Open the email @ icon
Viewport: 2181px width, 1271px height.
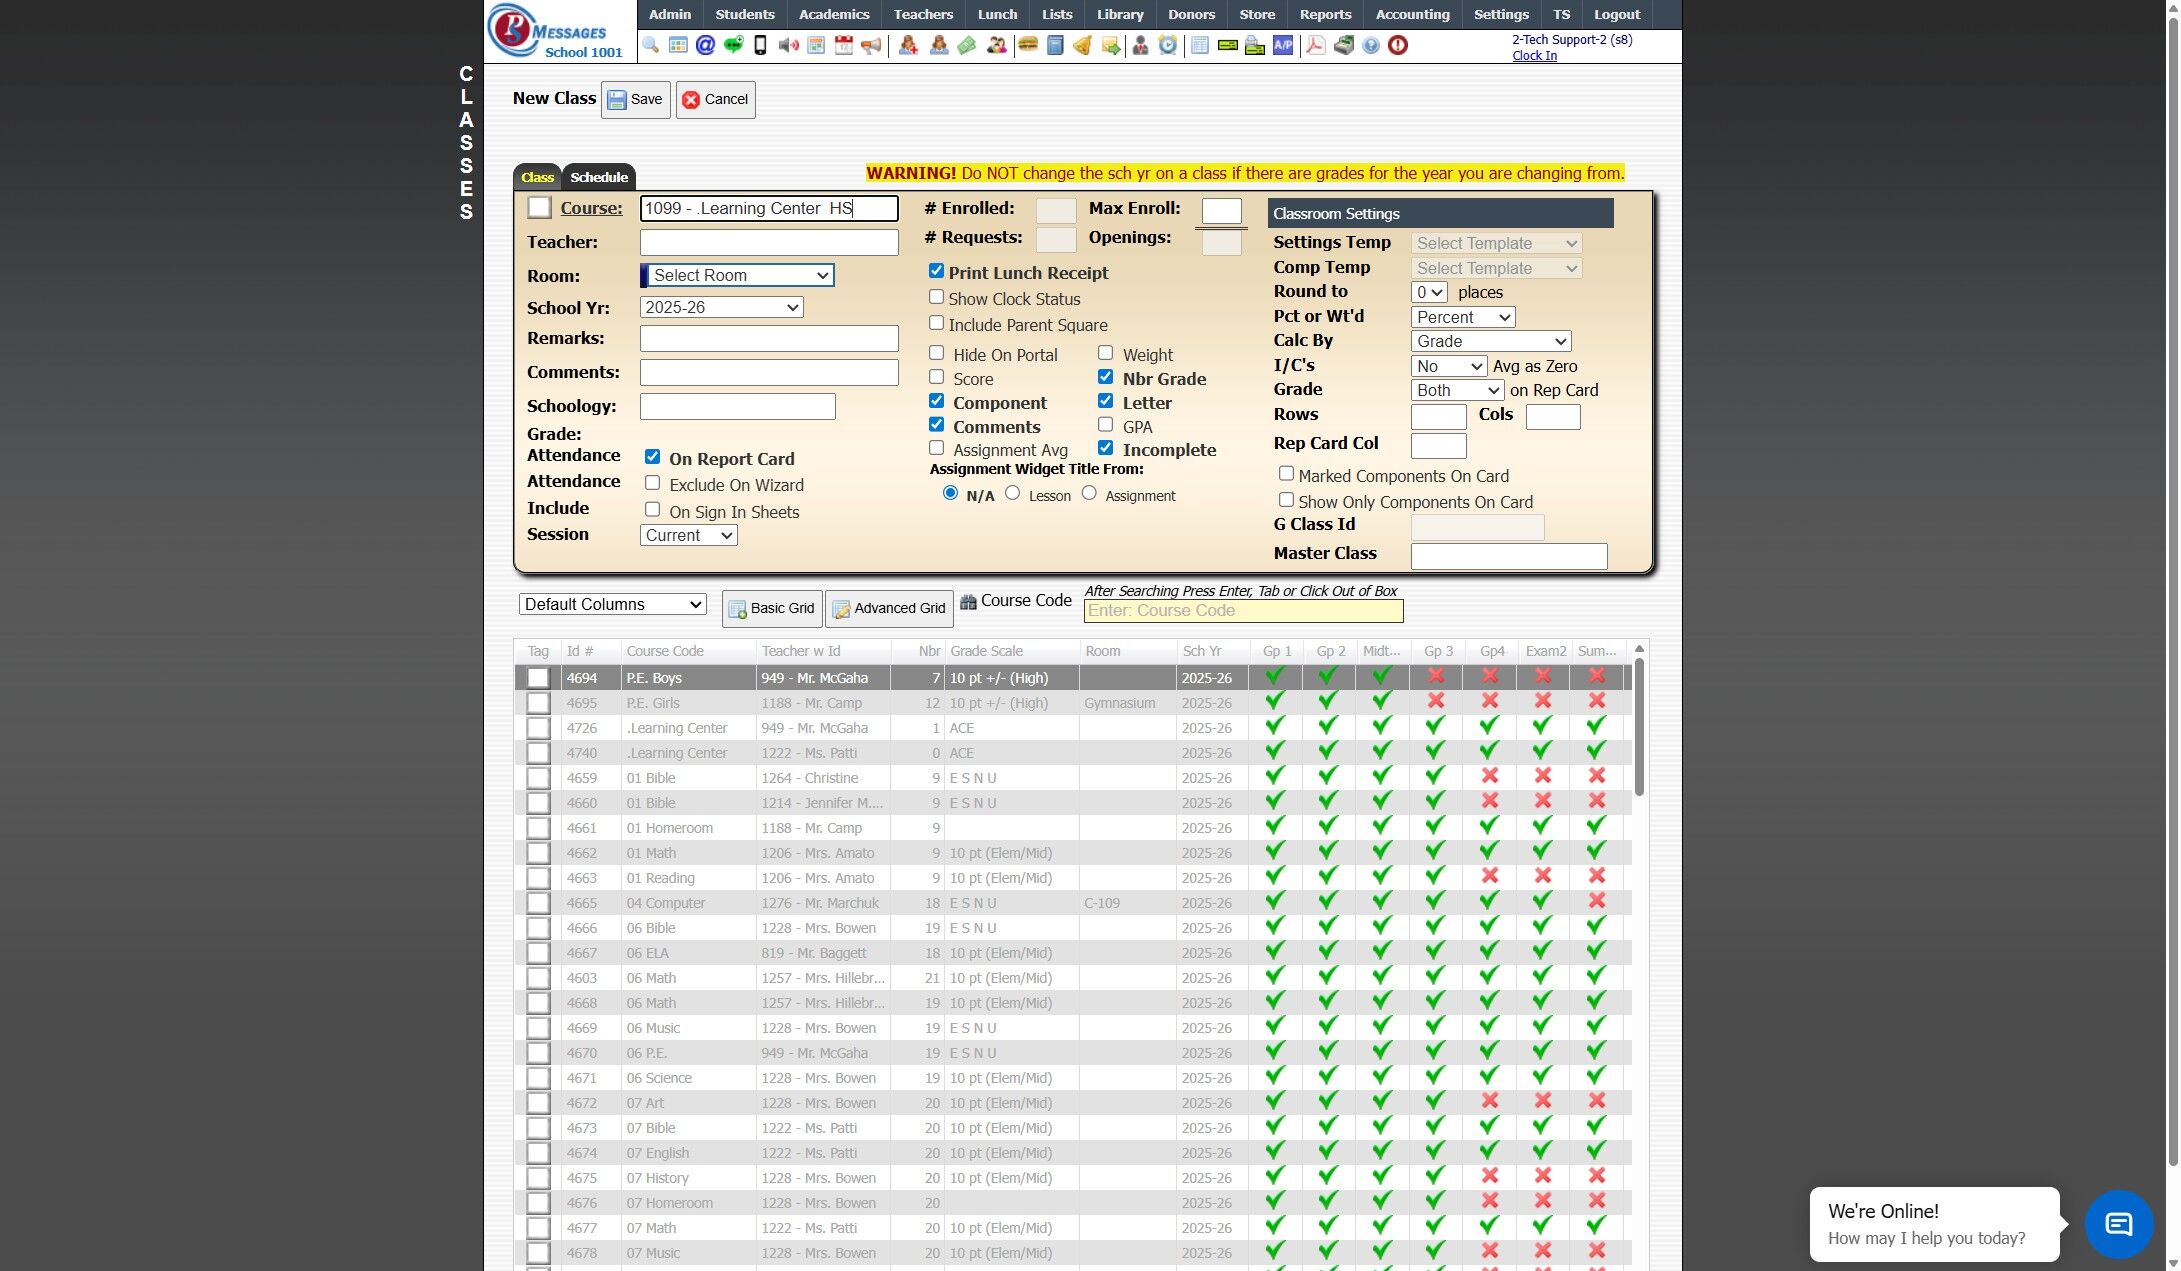[705, 45]
